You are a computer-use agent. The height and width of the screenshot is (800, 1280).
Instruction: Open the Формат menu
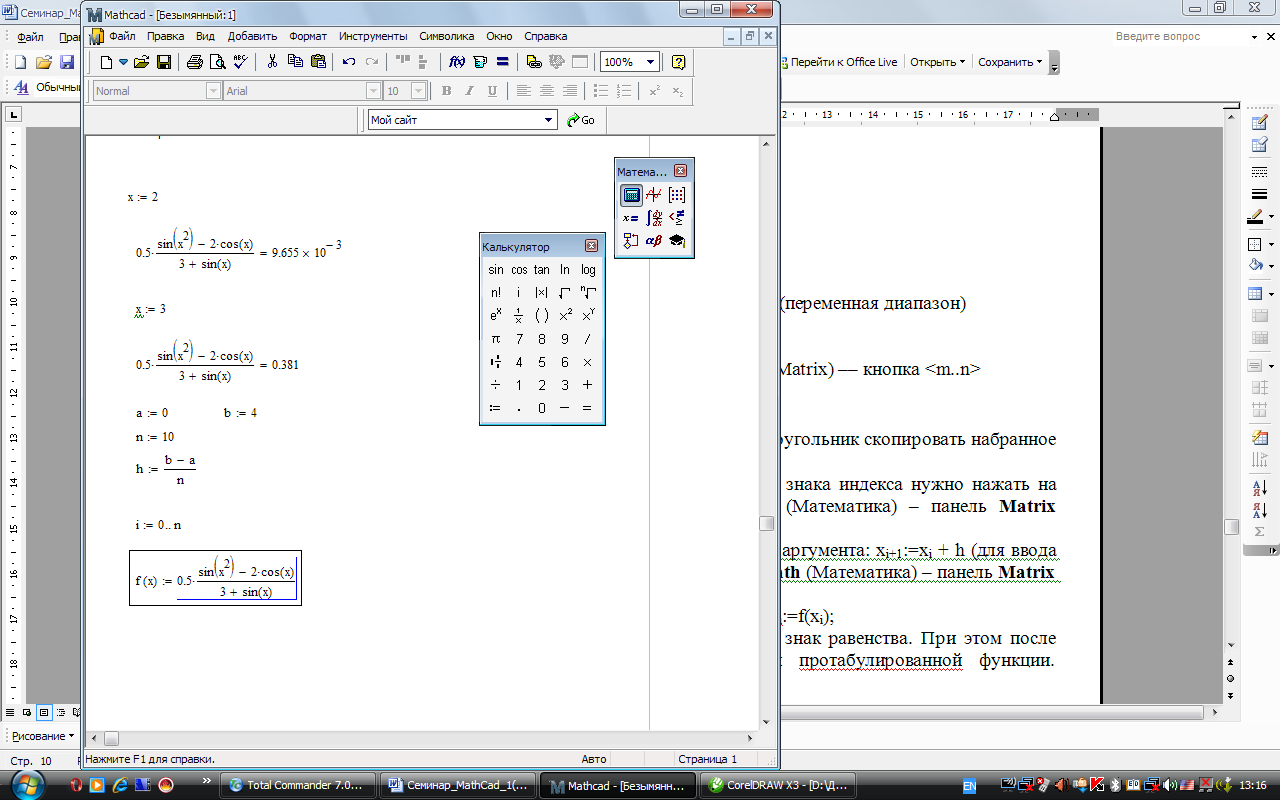click(x=308, y=36)
